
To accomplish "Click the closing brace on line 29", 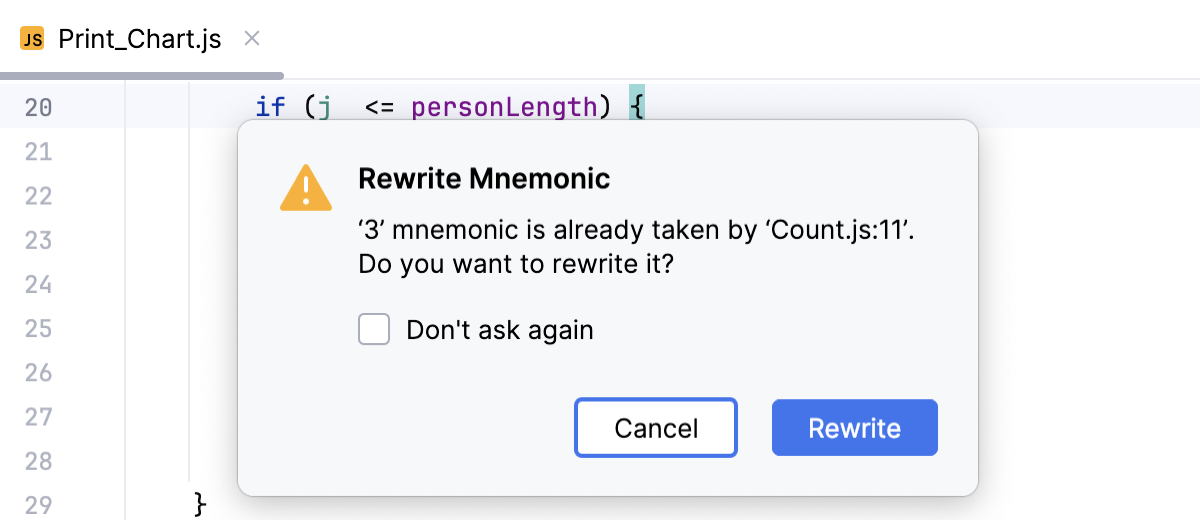I will pyautogui.click(x=199, y=503).
